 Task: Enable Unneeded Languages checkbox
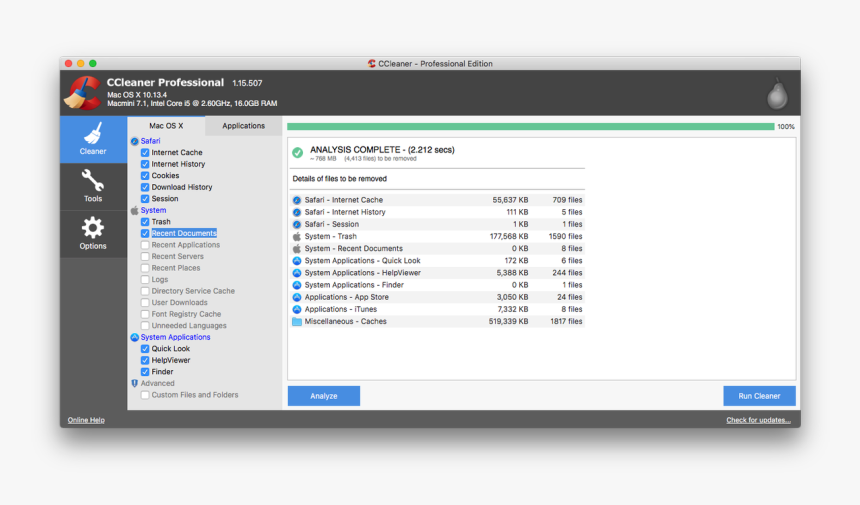[145, 326]
